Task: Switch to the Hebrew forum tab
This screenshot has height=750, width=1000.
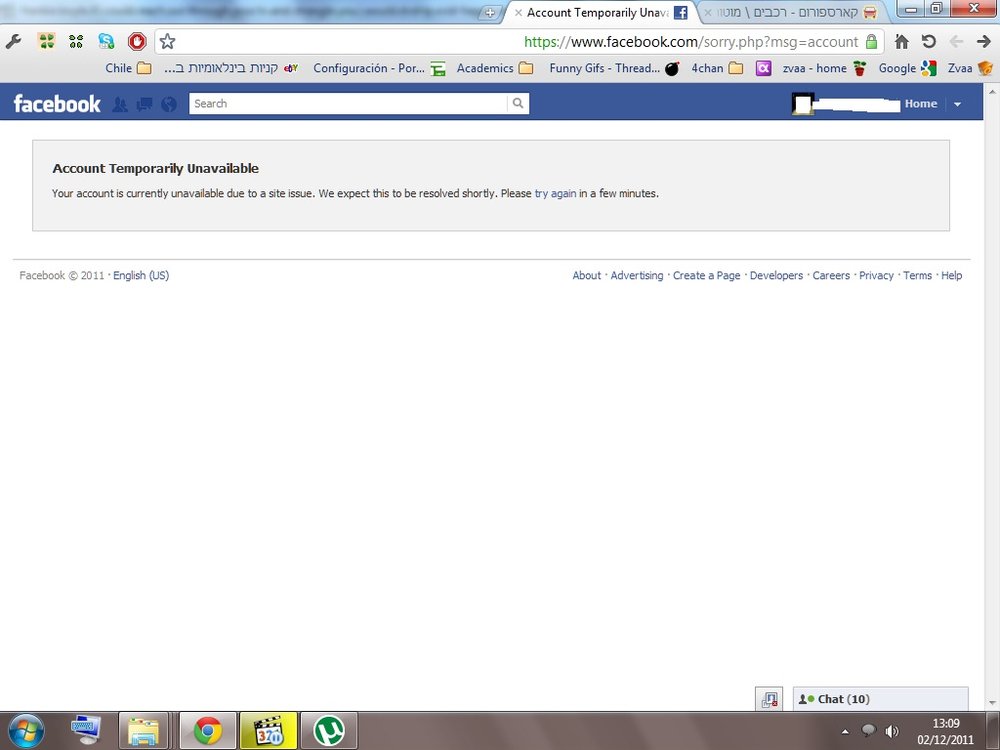Action: [790, 13]
